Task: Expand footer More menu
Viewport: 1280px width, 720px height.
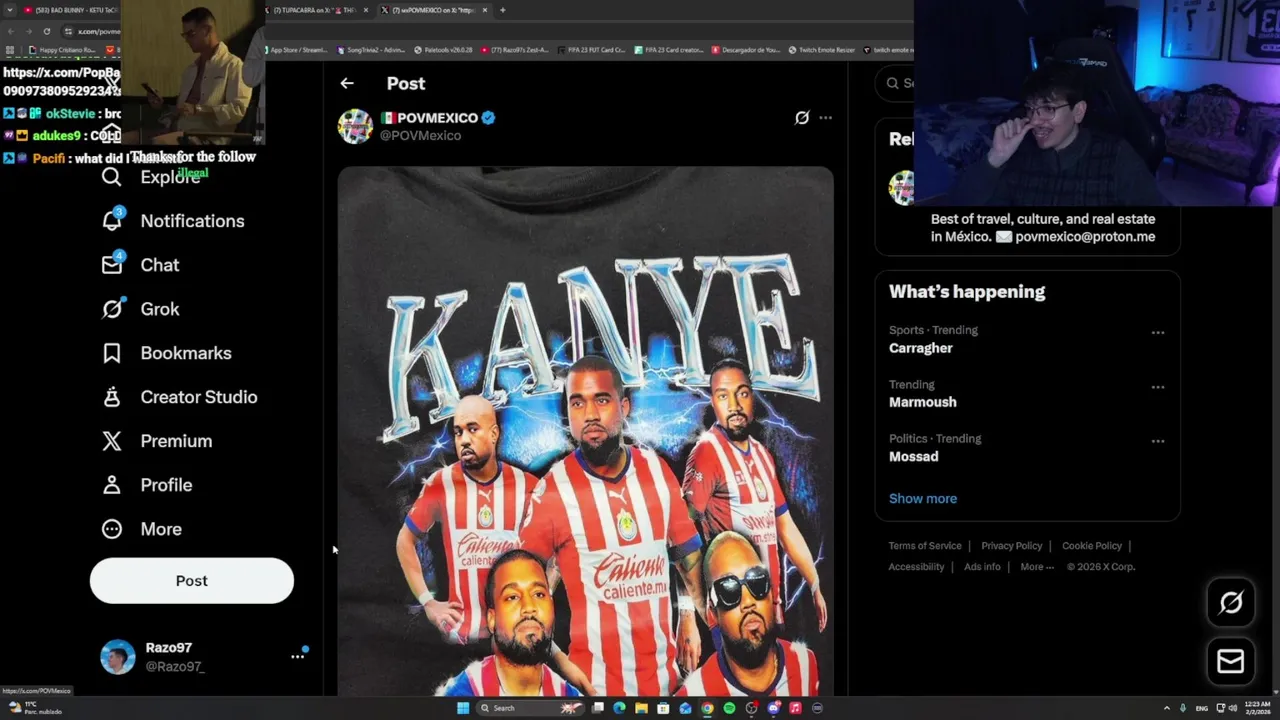Action: point(1037,567)
